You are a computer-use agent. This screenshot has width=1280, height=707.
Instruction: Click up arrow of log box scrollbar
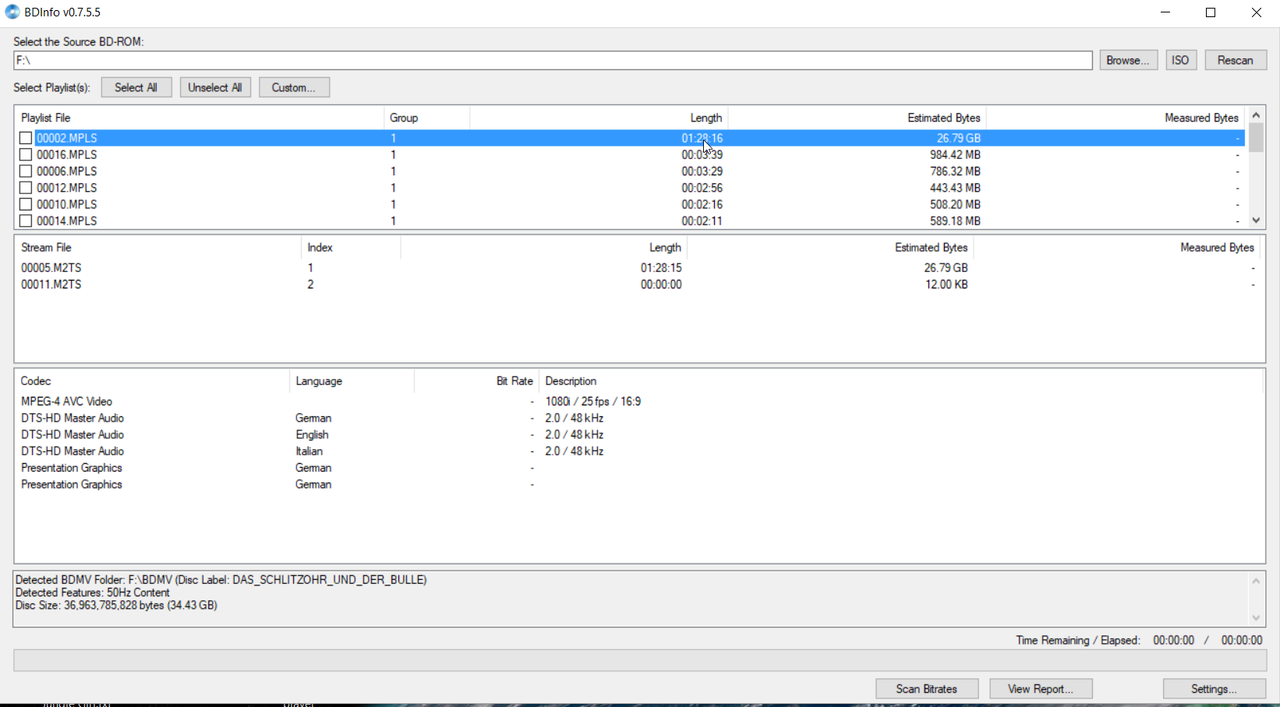[x=1257, y=580]
